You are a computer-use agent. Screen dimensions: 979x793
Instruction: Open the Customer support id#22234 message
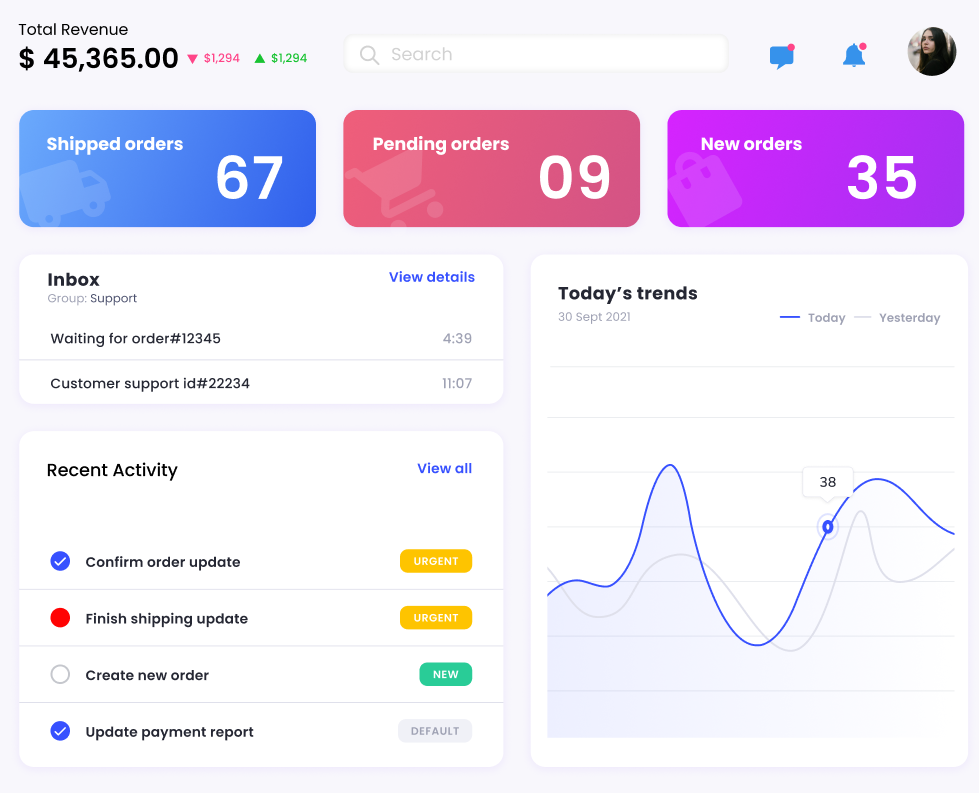pos(150,383)
